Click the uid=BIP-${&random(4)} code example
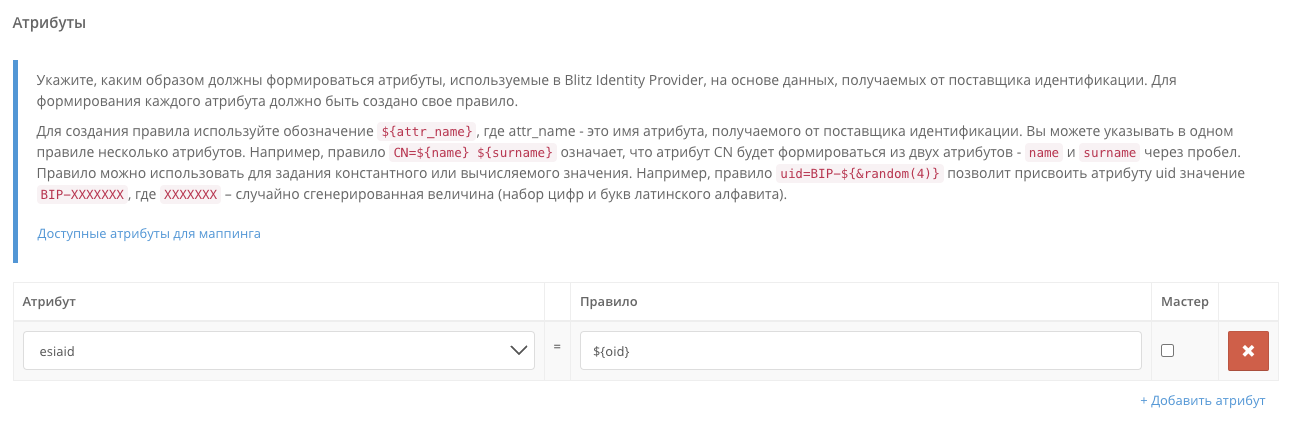 click(x=860, y=174)
